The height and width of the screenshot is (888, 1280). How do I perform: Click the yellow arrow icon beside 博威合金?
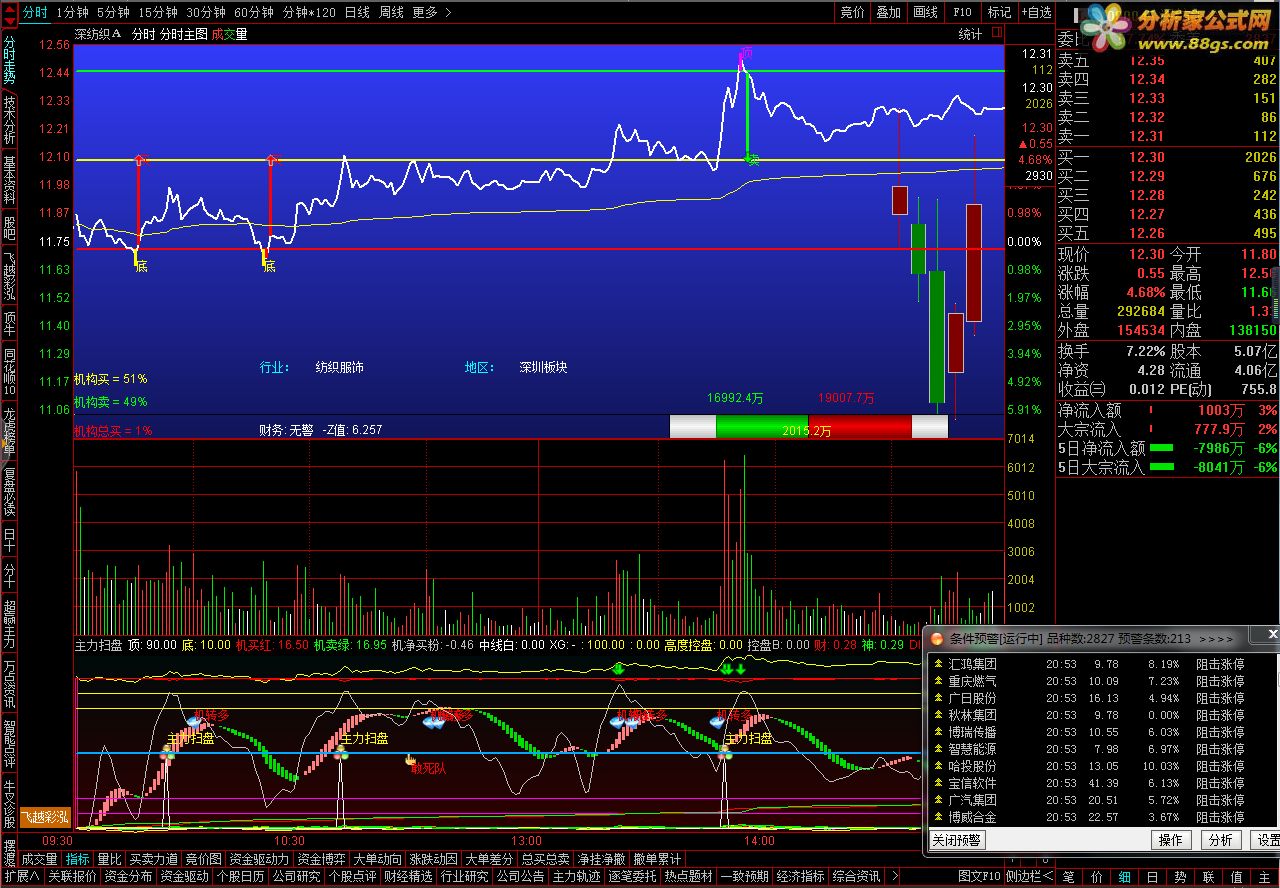pyautogui.click(x=937, y=817)
